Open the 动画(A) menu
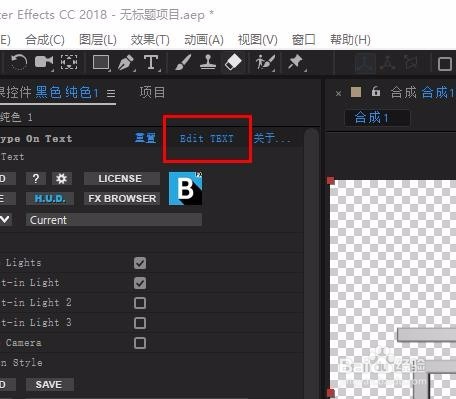 pos(204,40)
